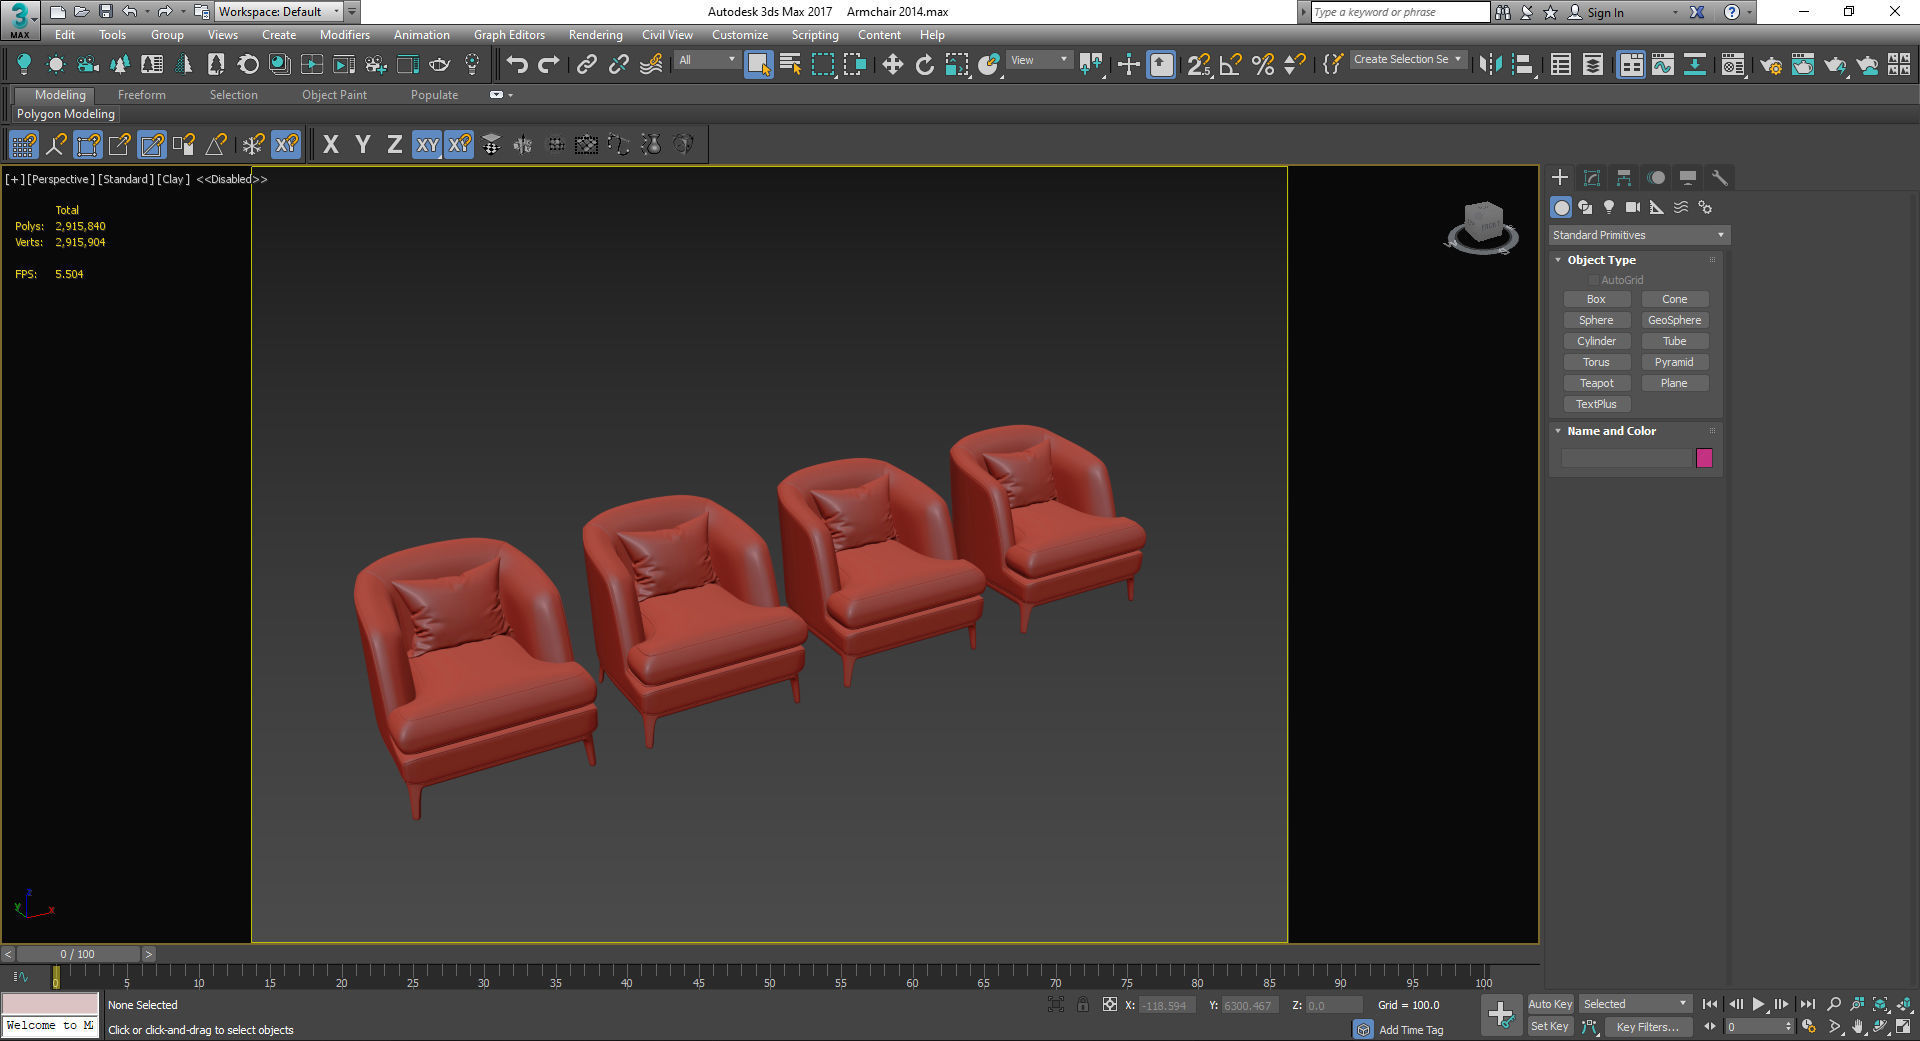Click the Align tool icon

(1522, 65)
